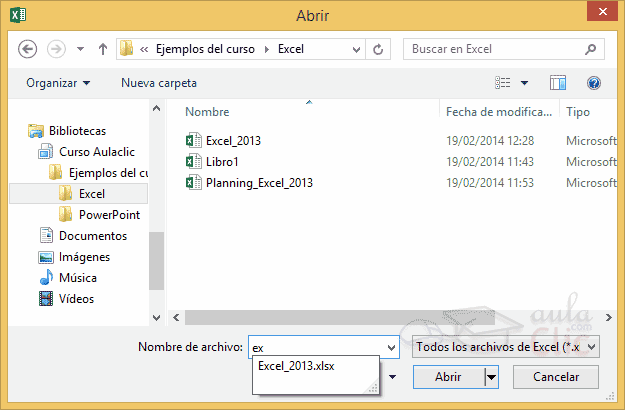Refresh the Excel folder listing
Screen dimensions: 625x410
coord(378,48)
